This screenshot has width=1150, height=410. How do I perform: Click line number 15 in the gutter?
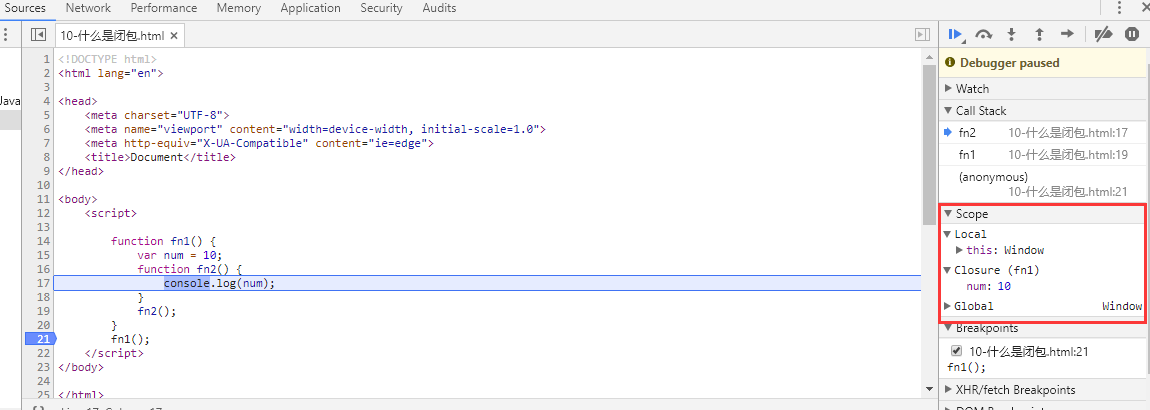[x=42, y=255]
